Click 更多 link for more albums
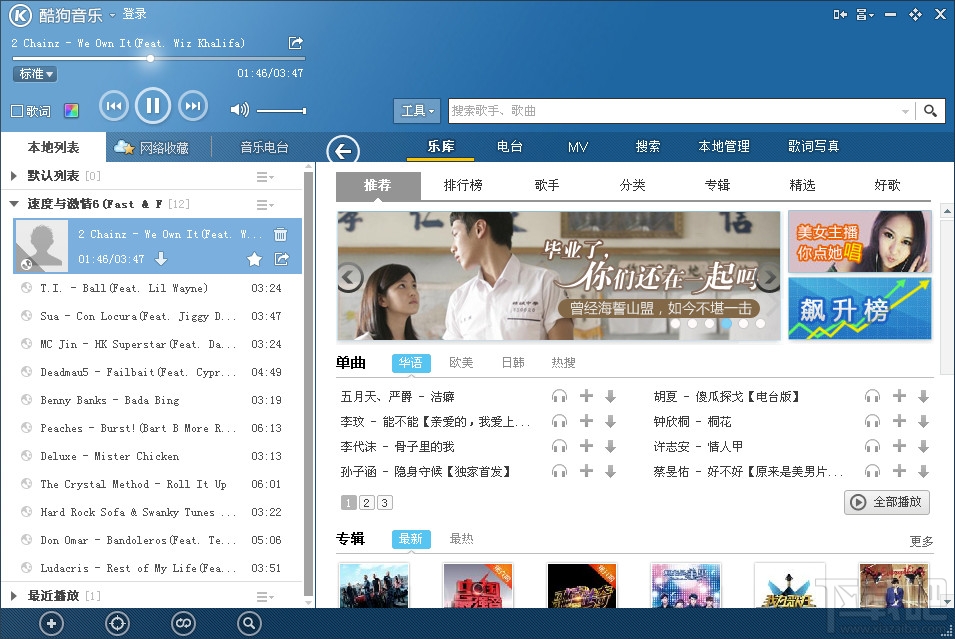955x639 pixels. click(921, 542)
